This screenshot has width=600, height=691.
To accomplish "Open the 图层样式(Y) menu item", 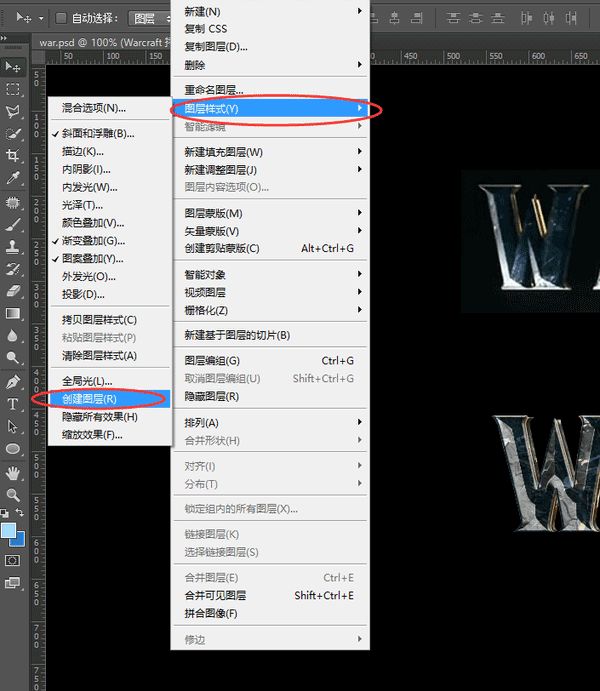I will point(270,108).
